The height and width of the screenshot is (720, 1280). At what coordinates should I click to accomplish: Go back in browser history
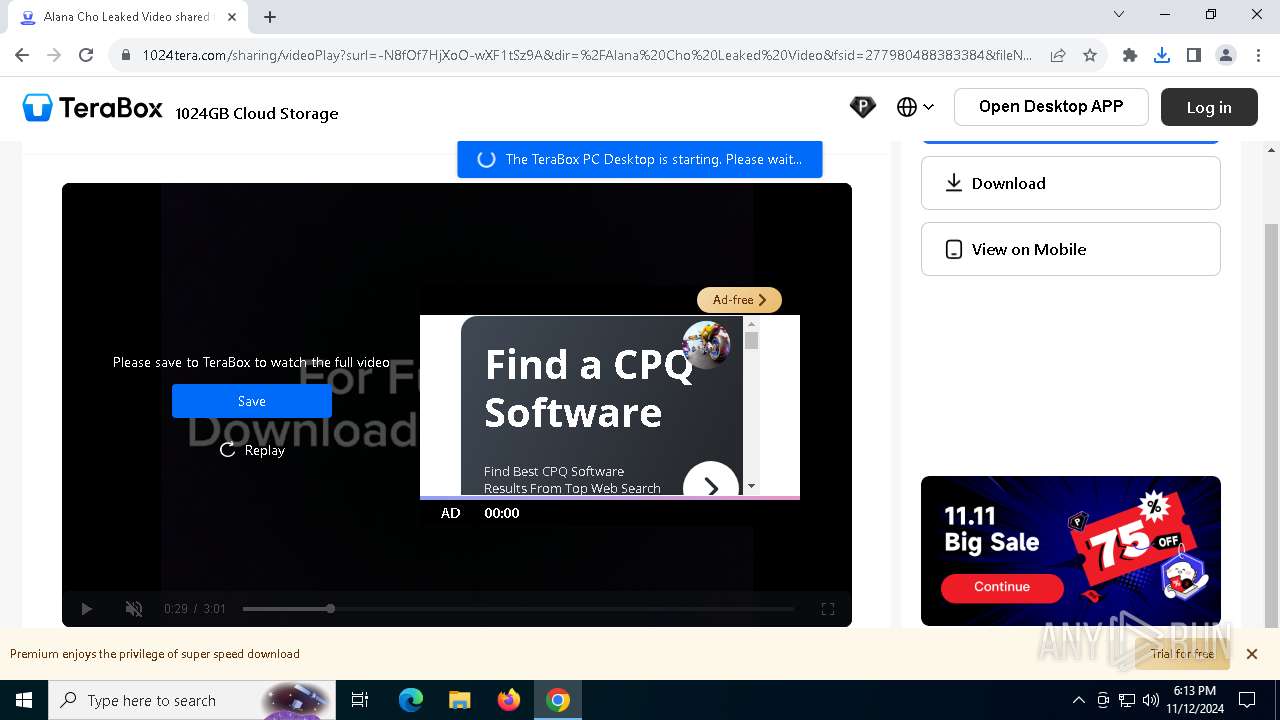coord(22,55)
